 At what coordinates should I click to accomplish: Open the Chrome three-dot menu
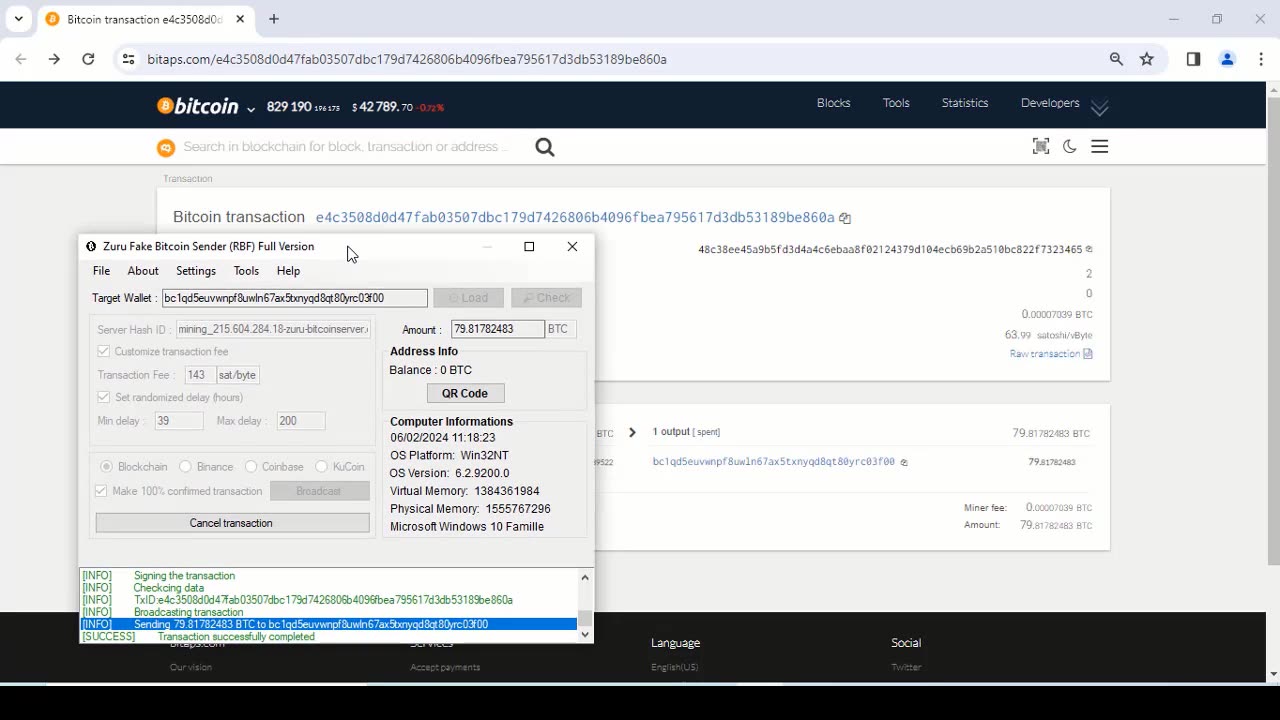tap(1261, 59)
